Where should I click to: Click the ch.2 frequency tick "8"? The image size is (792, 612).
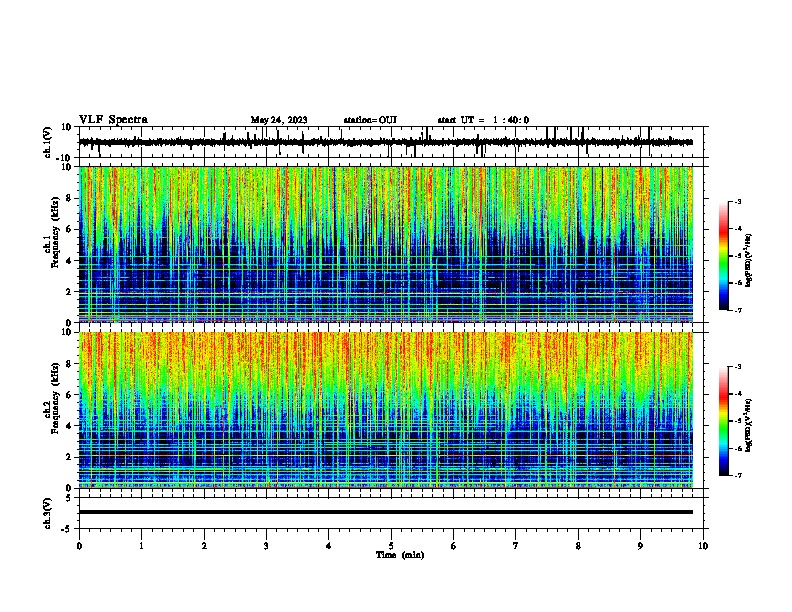[x=69, y=364]
